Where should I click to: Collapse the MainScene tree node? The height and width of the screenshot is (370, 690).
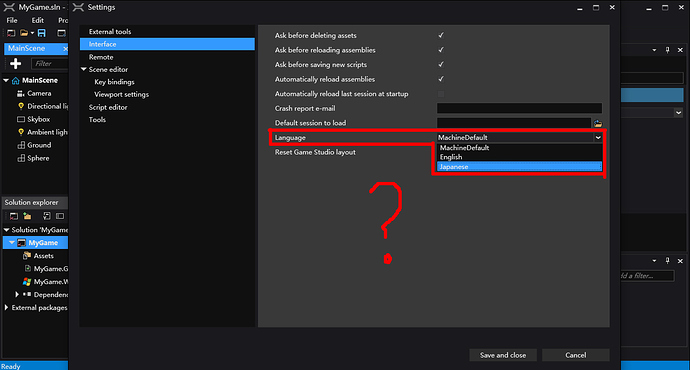6,81
